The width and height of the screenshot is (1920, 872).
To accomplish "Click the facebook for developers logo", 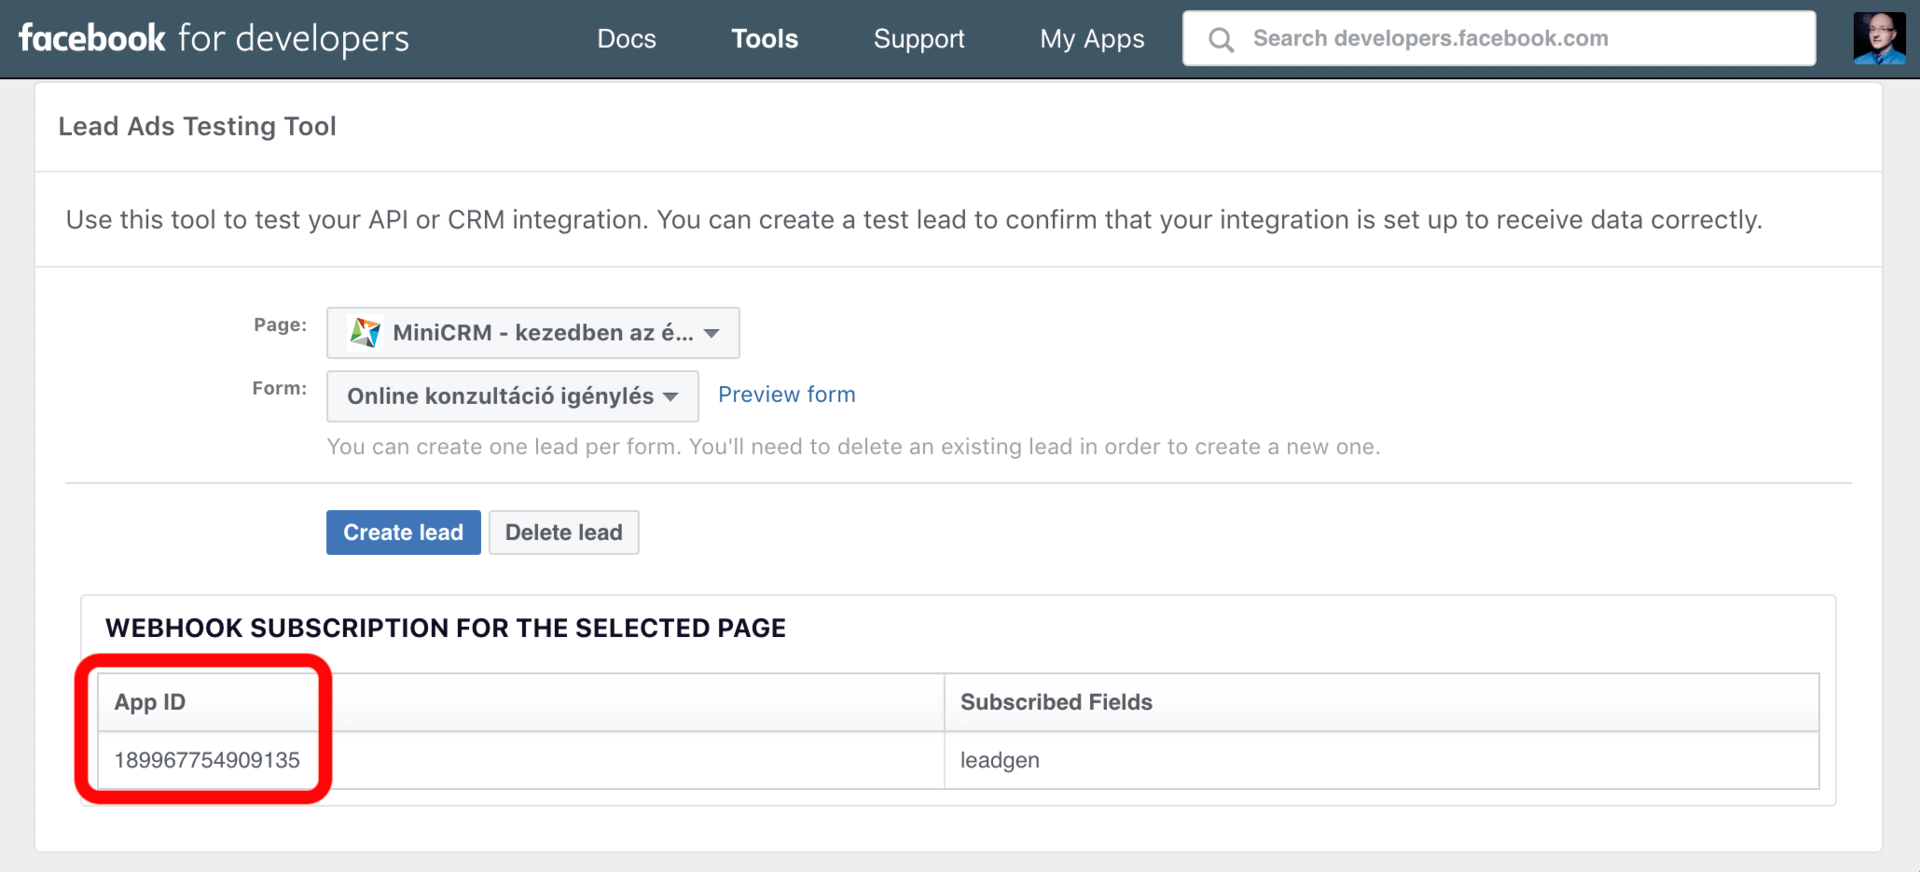I will 214,38.
